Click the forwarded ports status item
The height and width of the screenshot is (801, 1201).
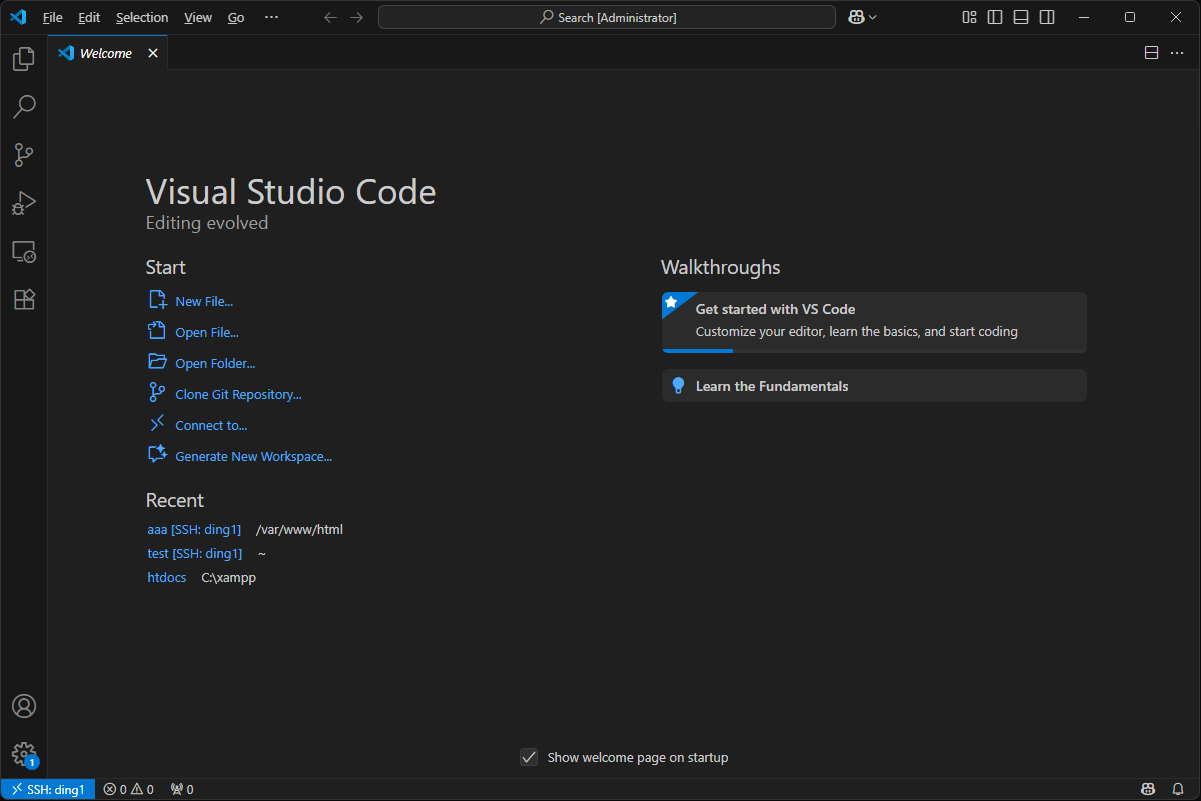pos(182,789)
